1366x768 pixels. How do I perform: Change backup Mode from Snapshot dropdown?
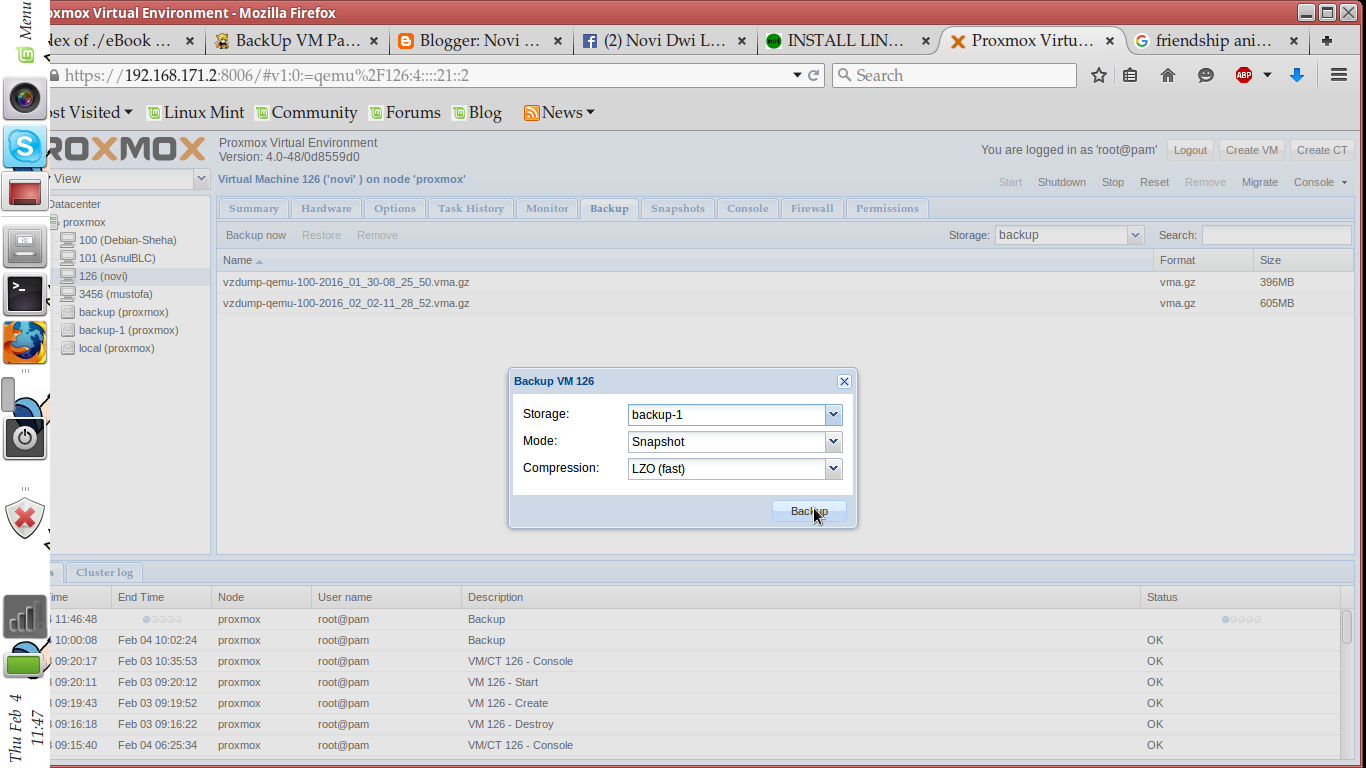[833, 441]
